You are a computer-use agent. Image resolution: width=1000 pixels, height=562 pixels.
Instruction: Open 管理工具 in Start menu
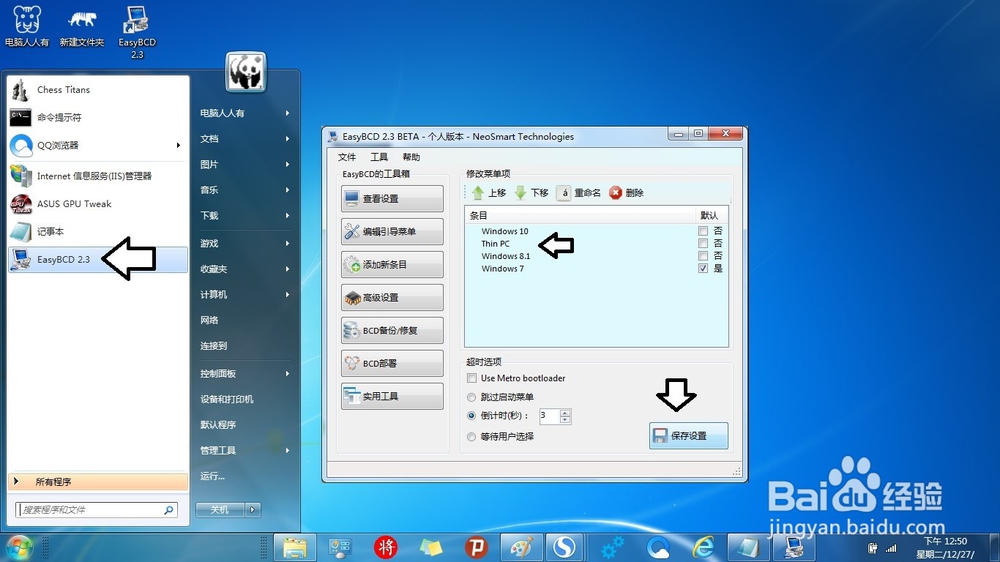click(x=246, y=450)
